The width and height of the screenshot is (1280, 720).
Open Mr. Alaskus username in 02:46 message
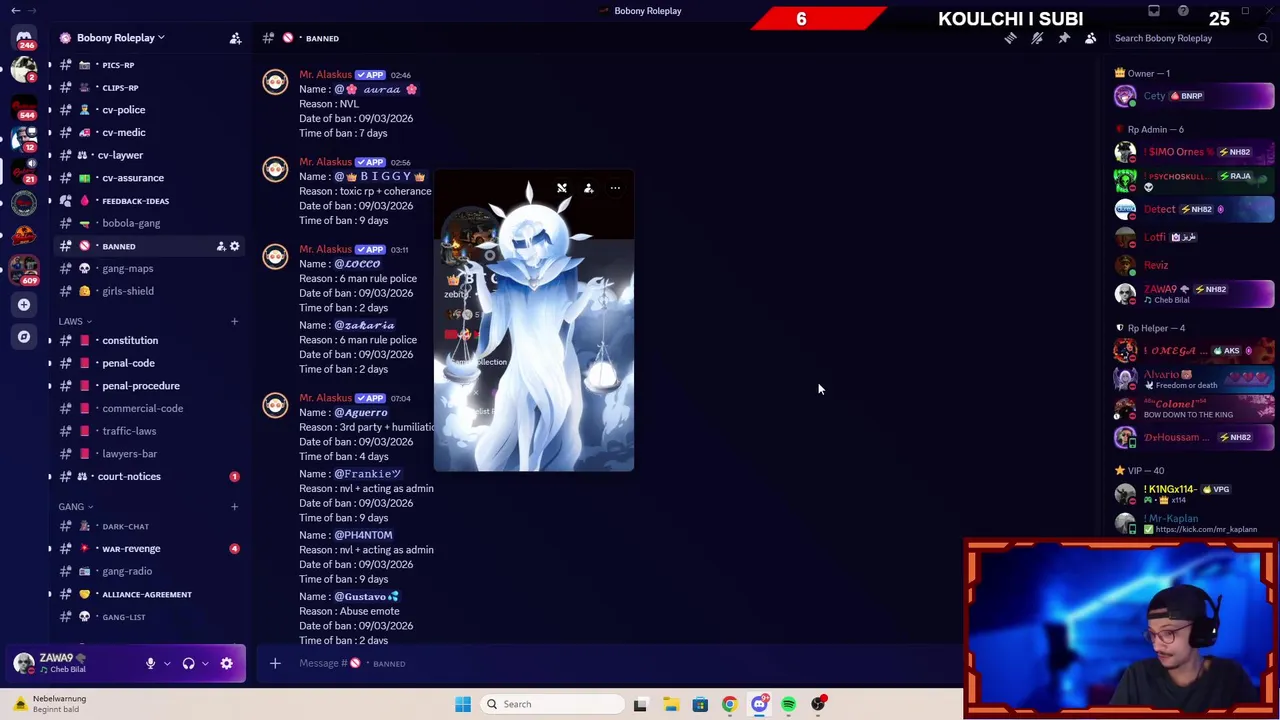coord(325,75)
